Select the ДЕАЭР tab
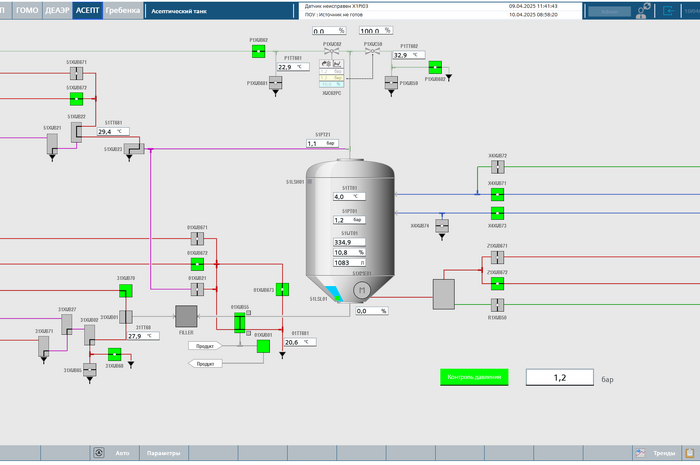 pos(57,9)
